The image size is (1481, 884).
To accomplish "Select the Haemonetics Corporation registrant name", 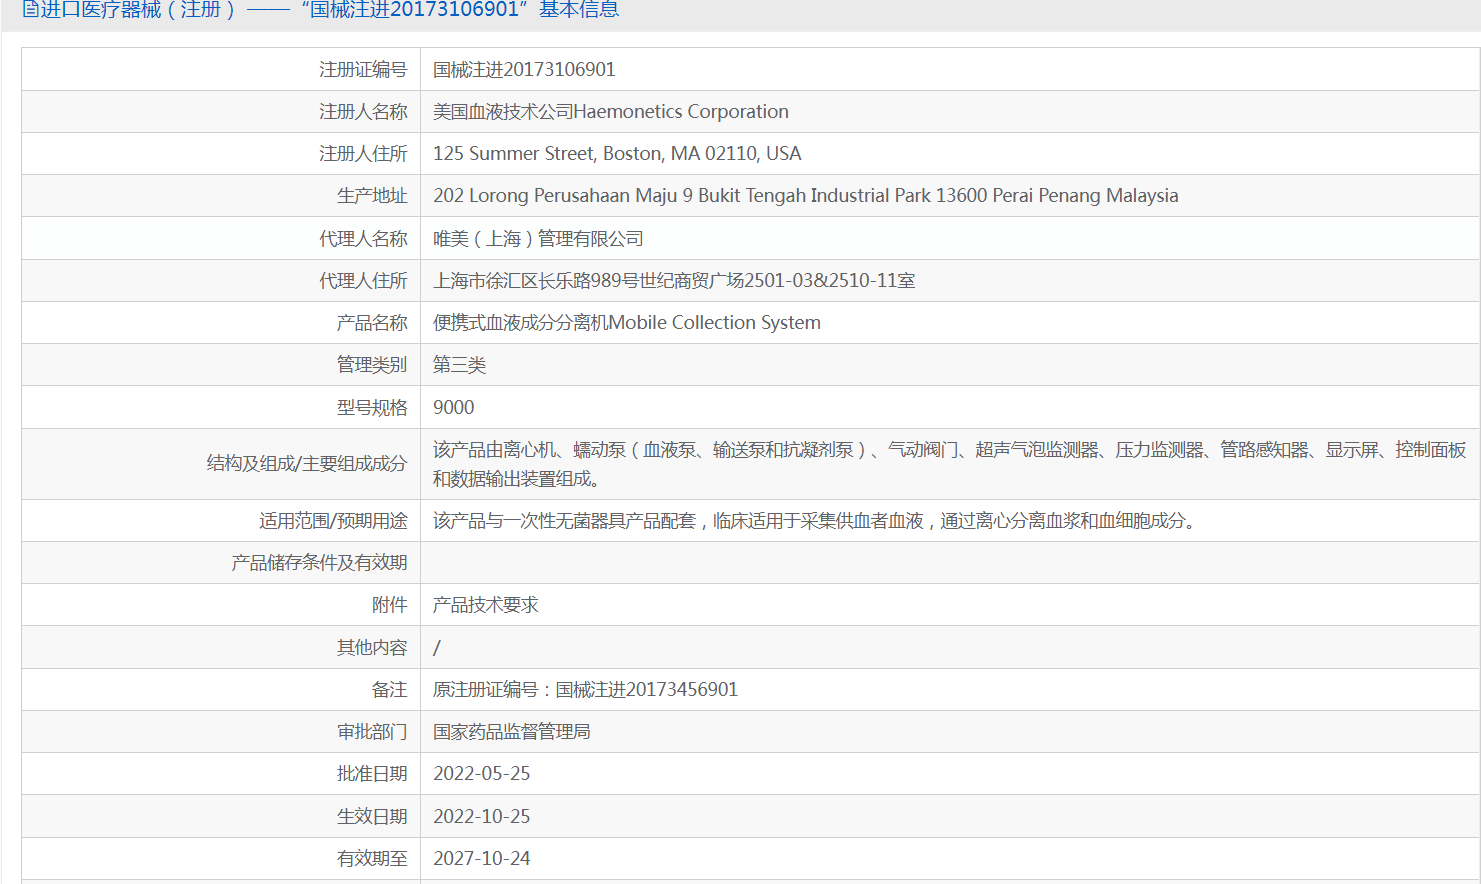I will 610,111.
